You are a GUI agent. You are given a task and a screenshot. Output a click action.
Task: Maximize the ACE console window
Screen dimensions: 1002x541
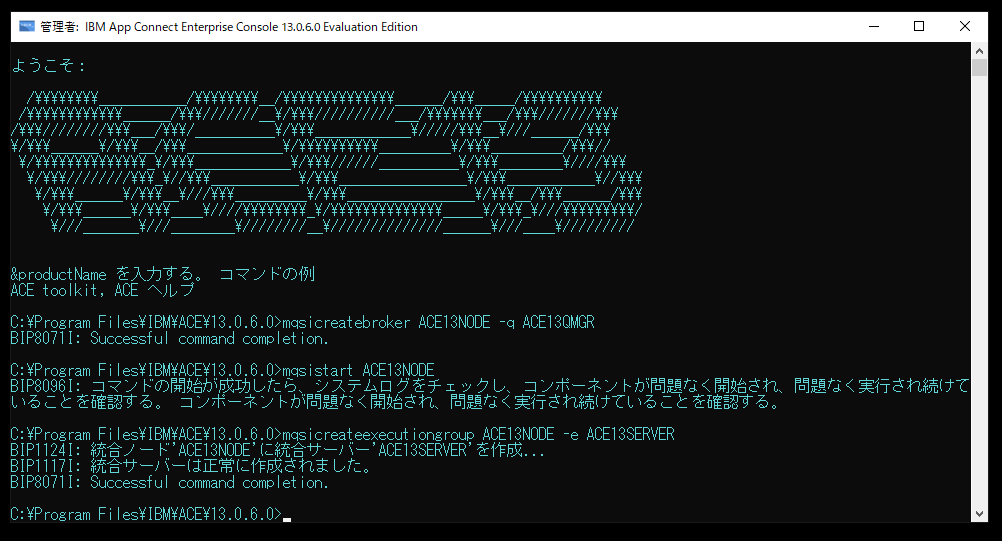[x=919, y=26]
